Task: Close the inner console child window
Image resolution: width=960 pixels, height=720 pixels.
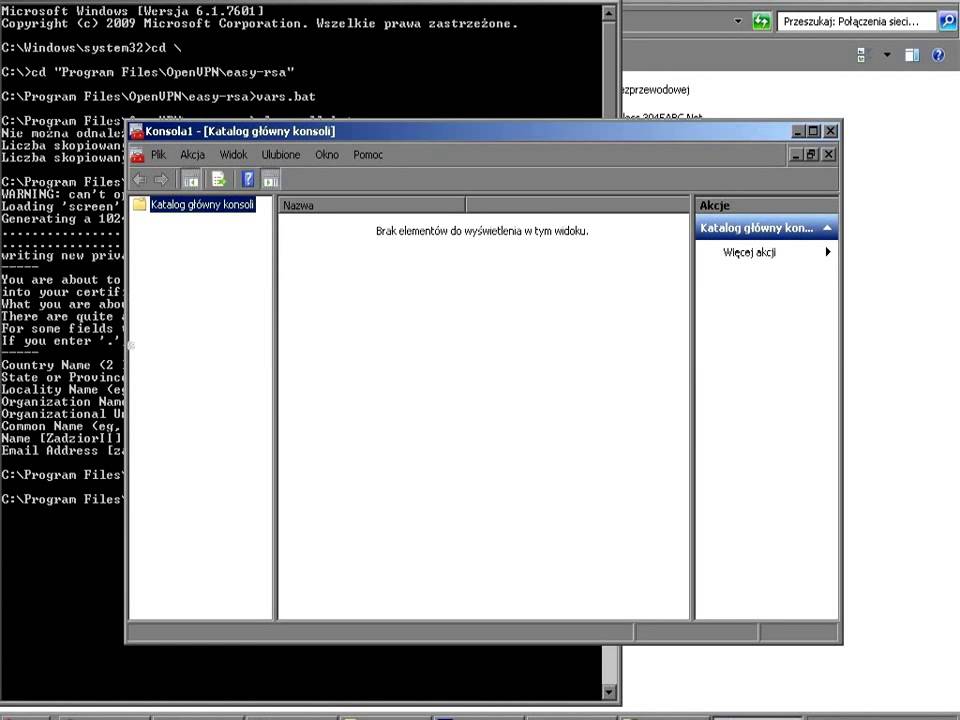Action: (828, 155)
